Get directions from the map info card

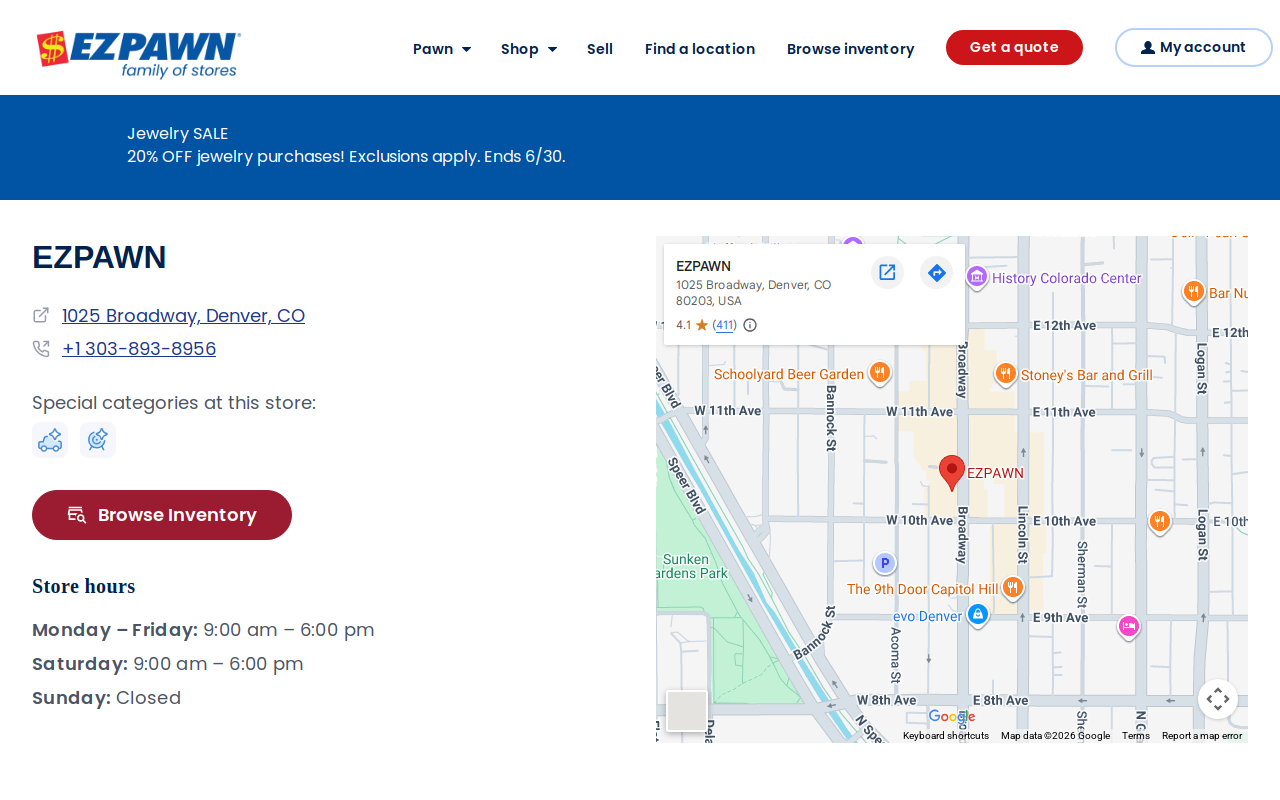point(936,272)
